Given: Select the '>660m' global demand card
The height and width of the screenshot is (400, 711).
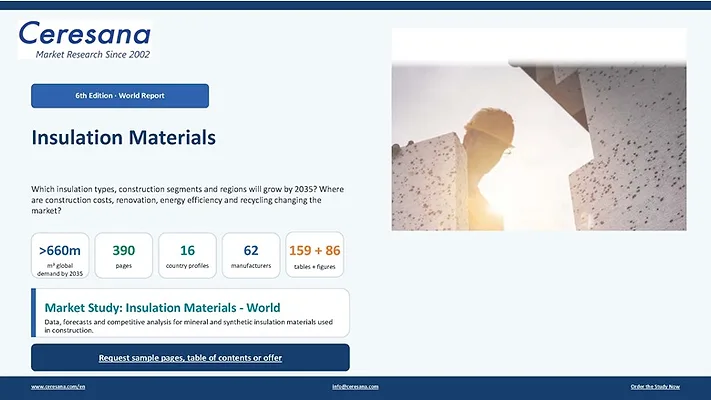Looking at the screenshot, I should point(60,255).
